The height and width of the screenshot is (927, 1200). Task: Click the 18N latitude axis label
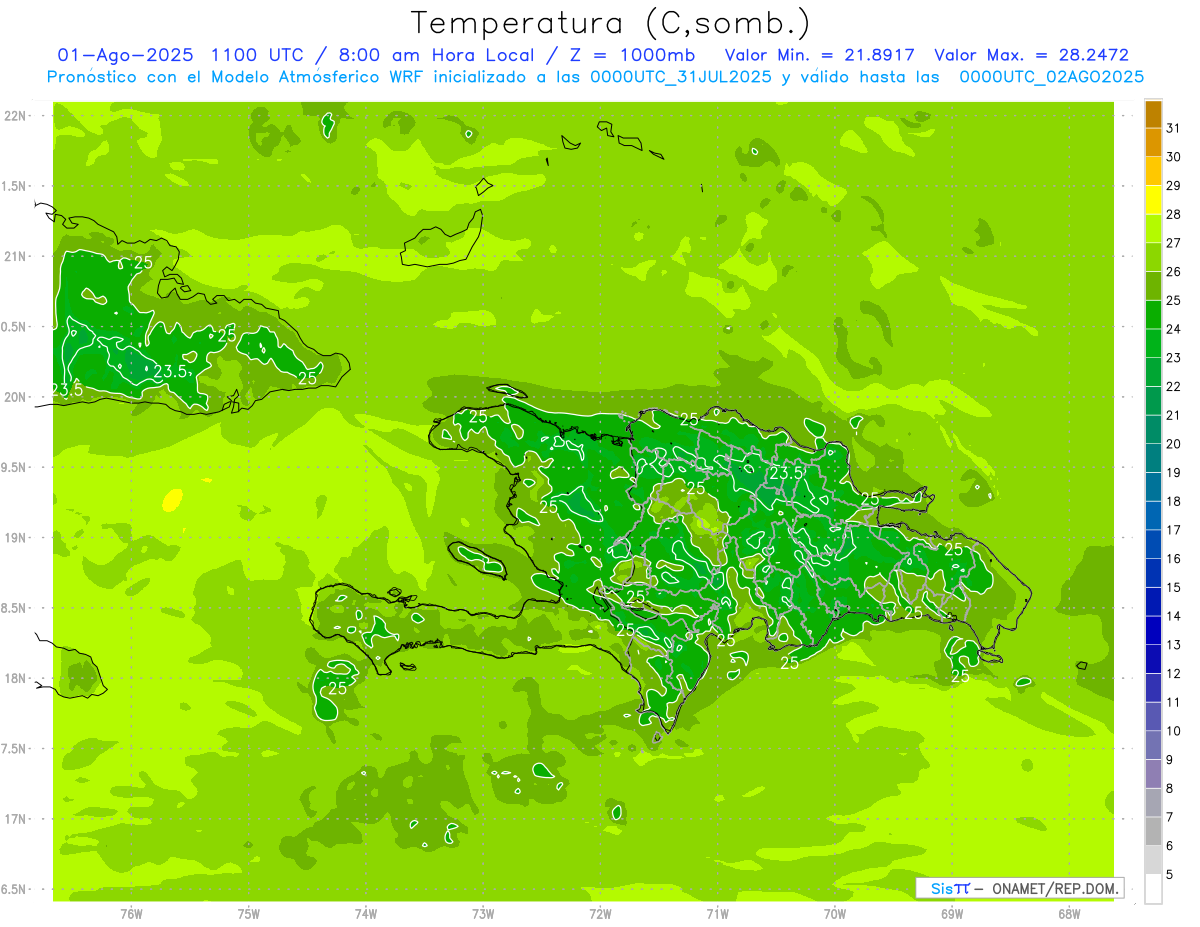[x=15, y=678]
